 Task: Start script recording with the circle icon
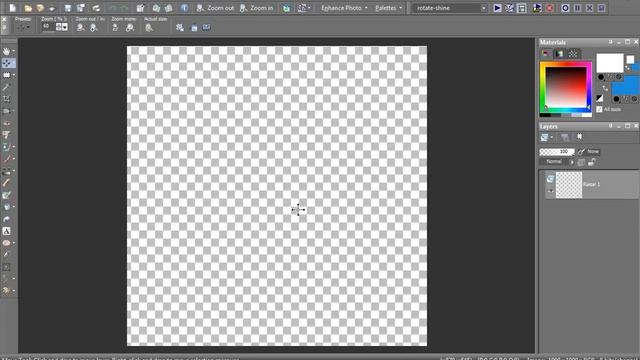[565, 8]
